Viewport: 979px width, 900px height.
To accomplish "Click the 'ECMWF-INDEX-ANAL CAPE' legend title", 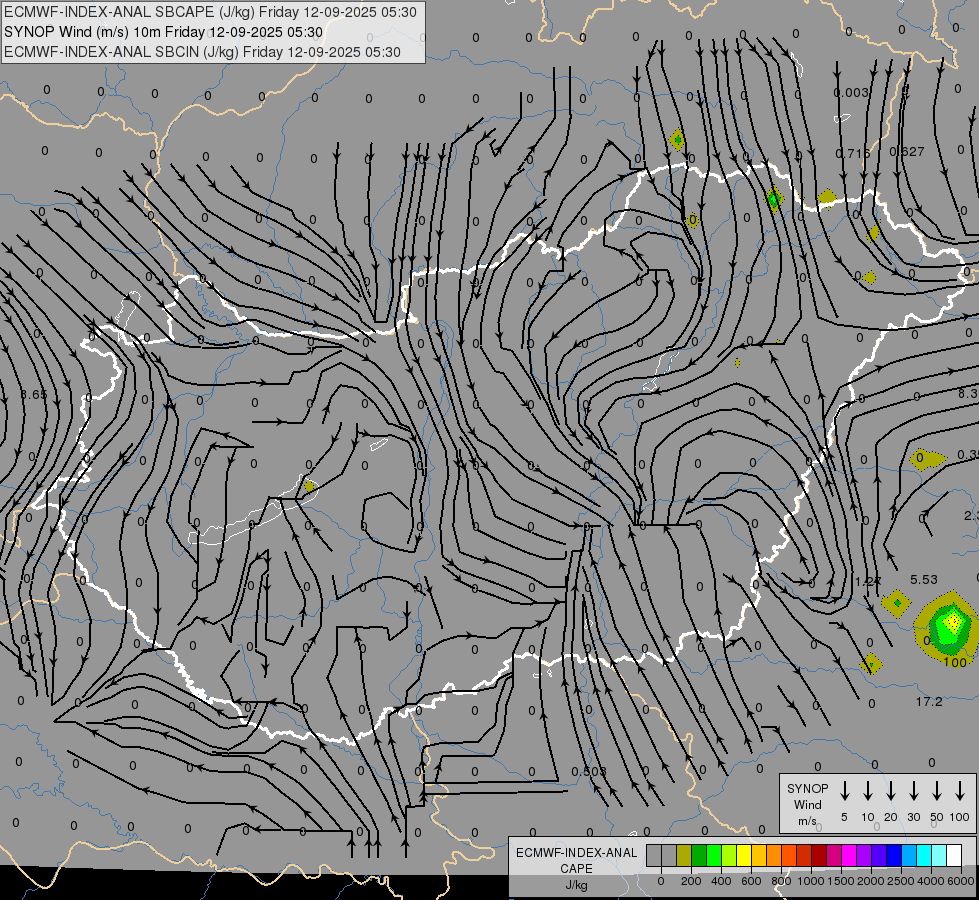I will (576, 860).
